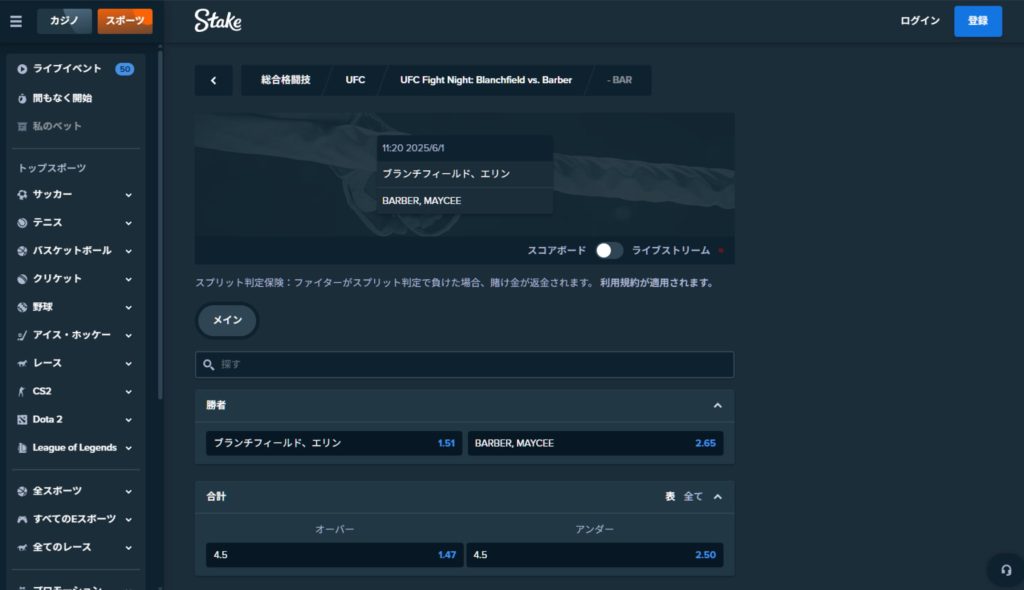Collapse the 勝者 market section
The height and width of the screenshot is (590, 1024).
pos(718,406)
